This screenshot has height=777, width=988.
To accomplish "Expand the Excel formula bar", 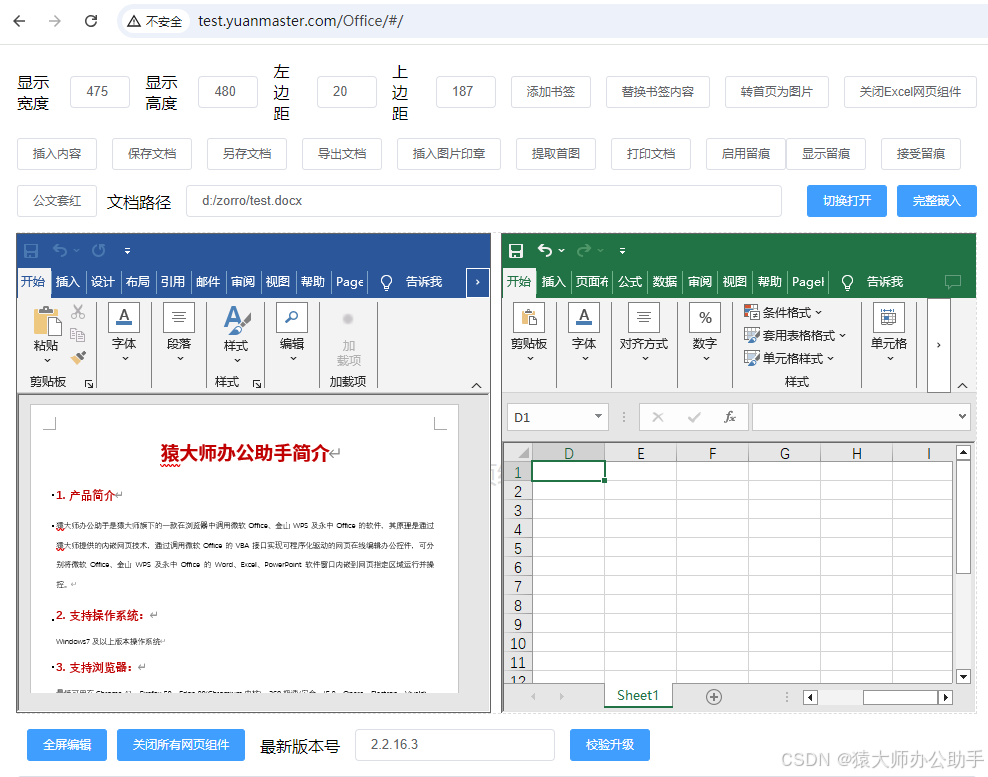I will (x=962, y=417).
